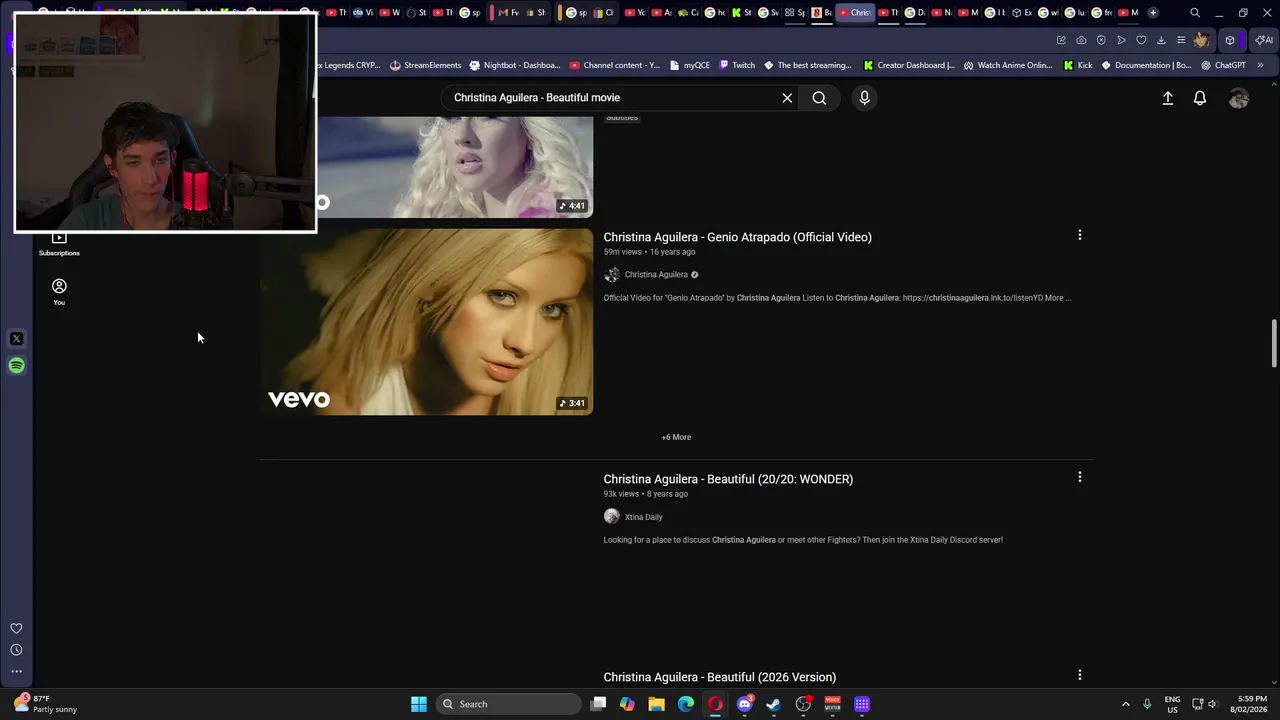This screenshot has width=1280, height=720.
Task: Open Creator Dashboard bookmark
Action: tap(908, 65)
